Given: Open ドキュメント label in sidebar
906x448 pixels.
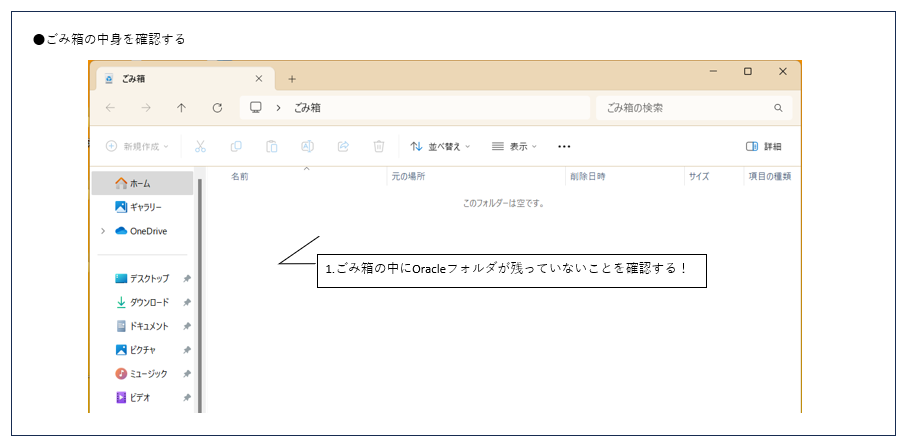Looking at the screenshot, I should (150, 326).
